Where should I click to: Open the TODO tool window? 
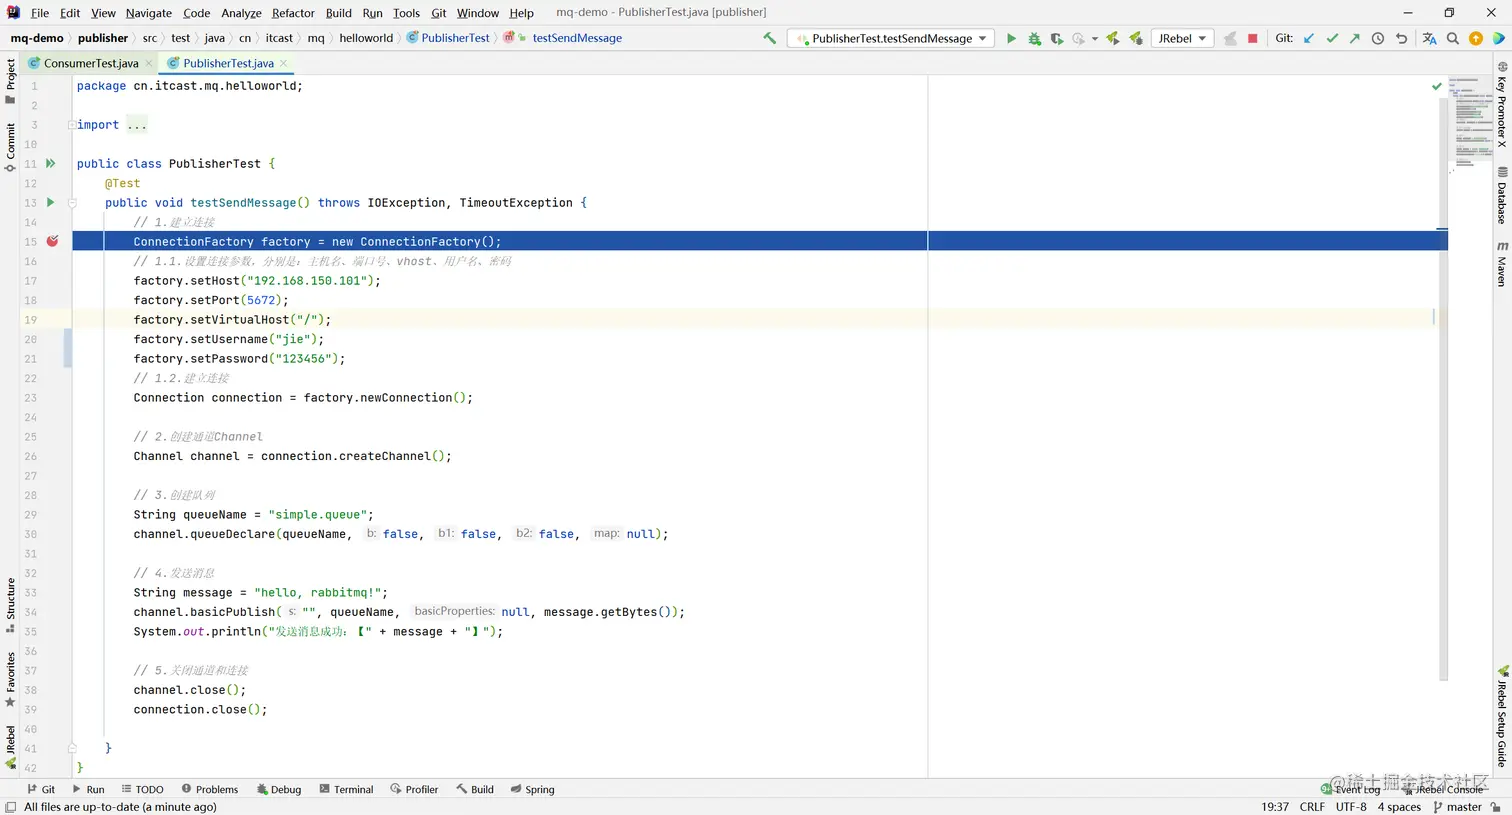142,789
